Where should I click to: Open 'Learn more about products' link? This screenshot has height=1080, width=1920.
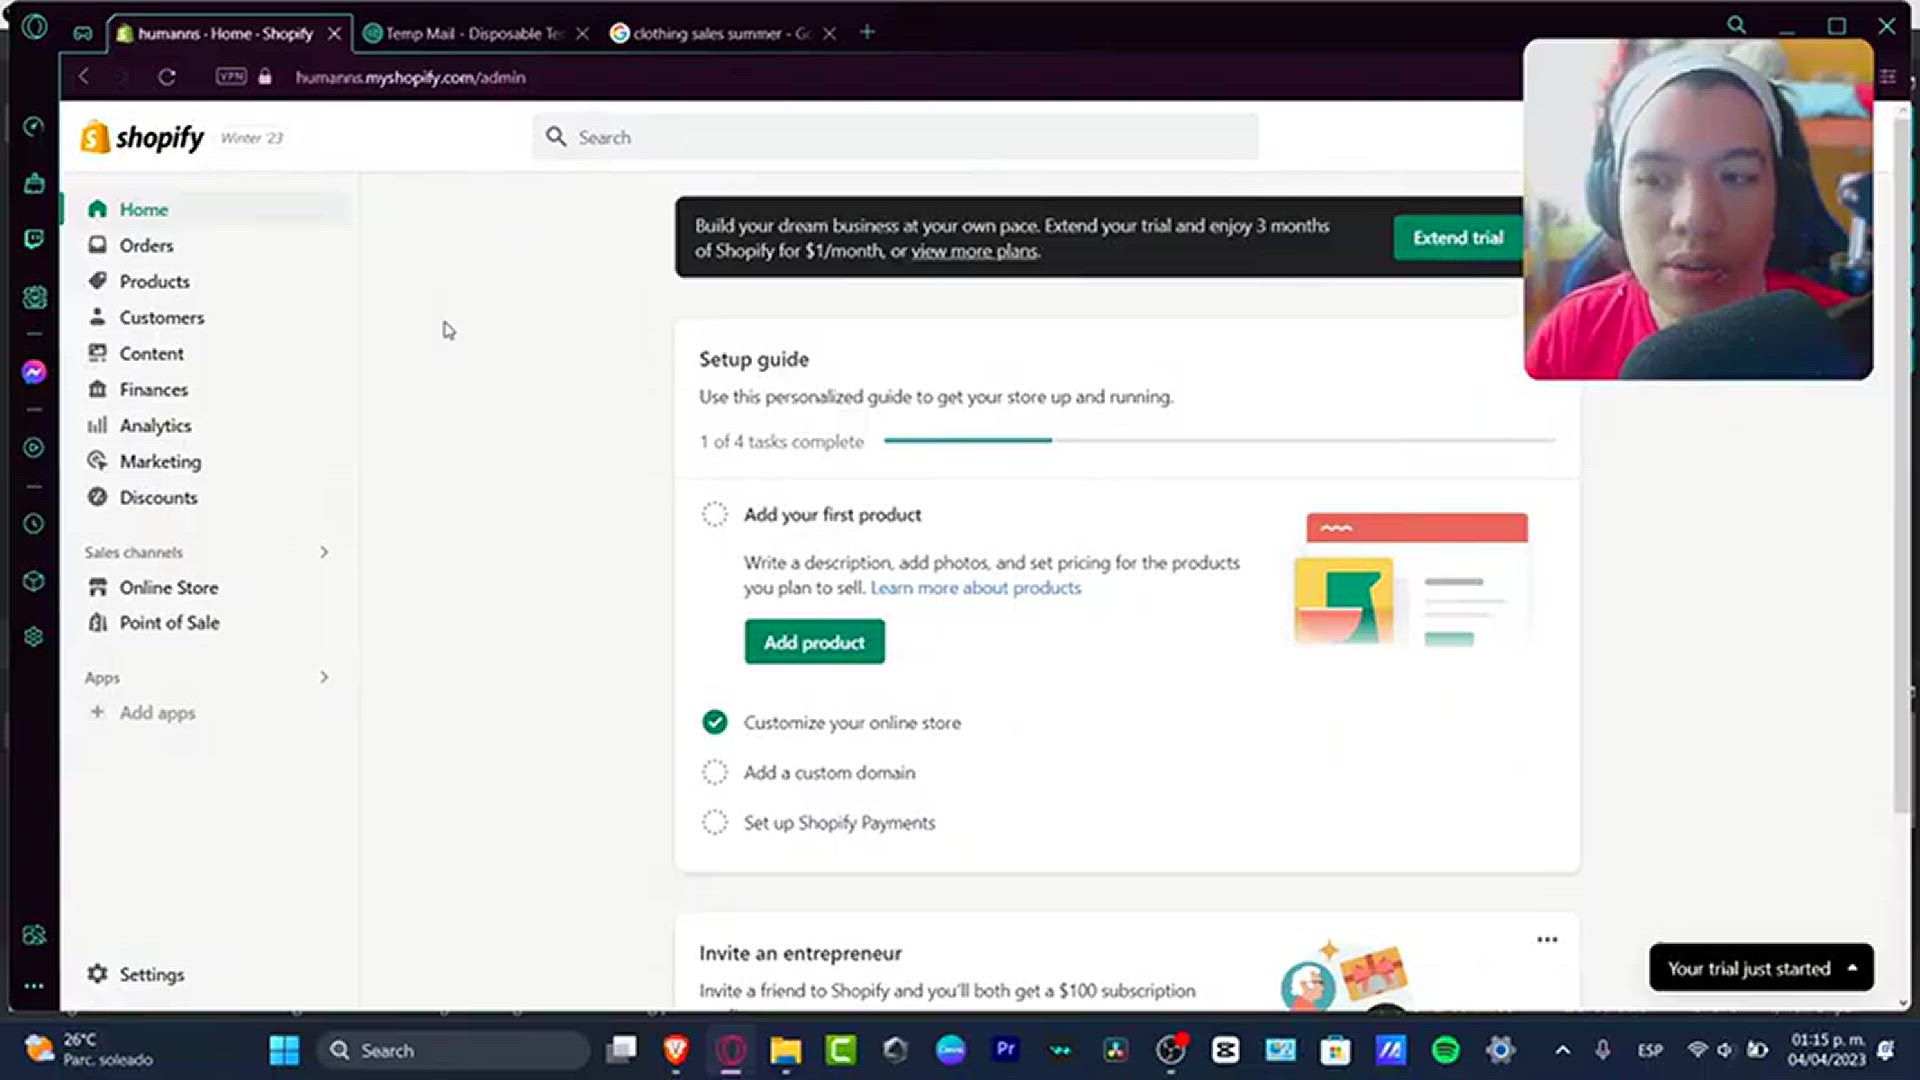tap(975, 588)
